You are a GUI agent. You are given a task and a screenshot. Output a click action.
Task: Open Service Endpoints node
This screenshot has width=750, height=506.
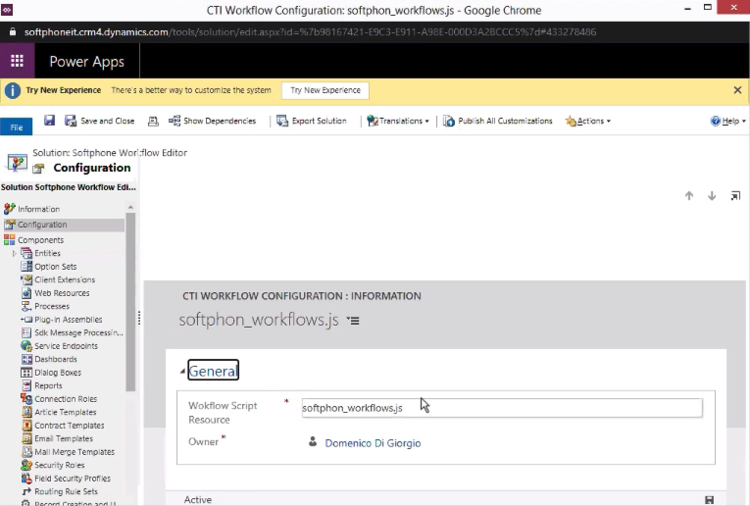(x=66, y=346)
